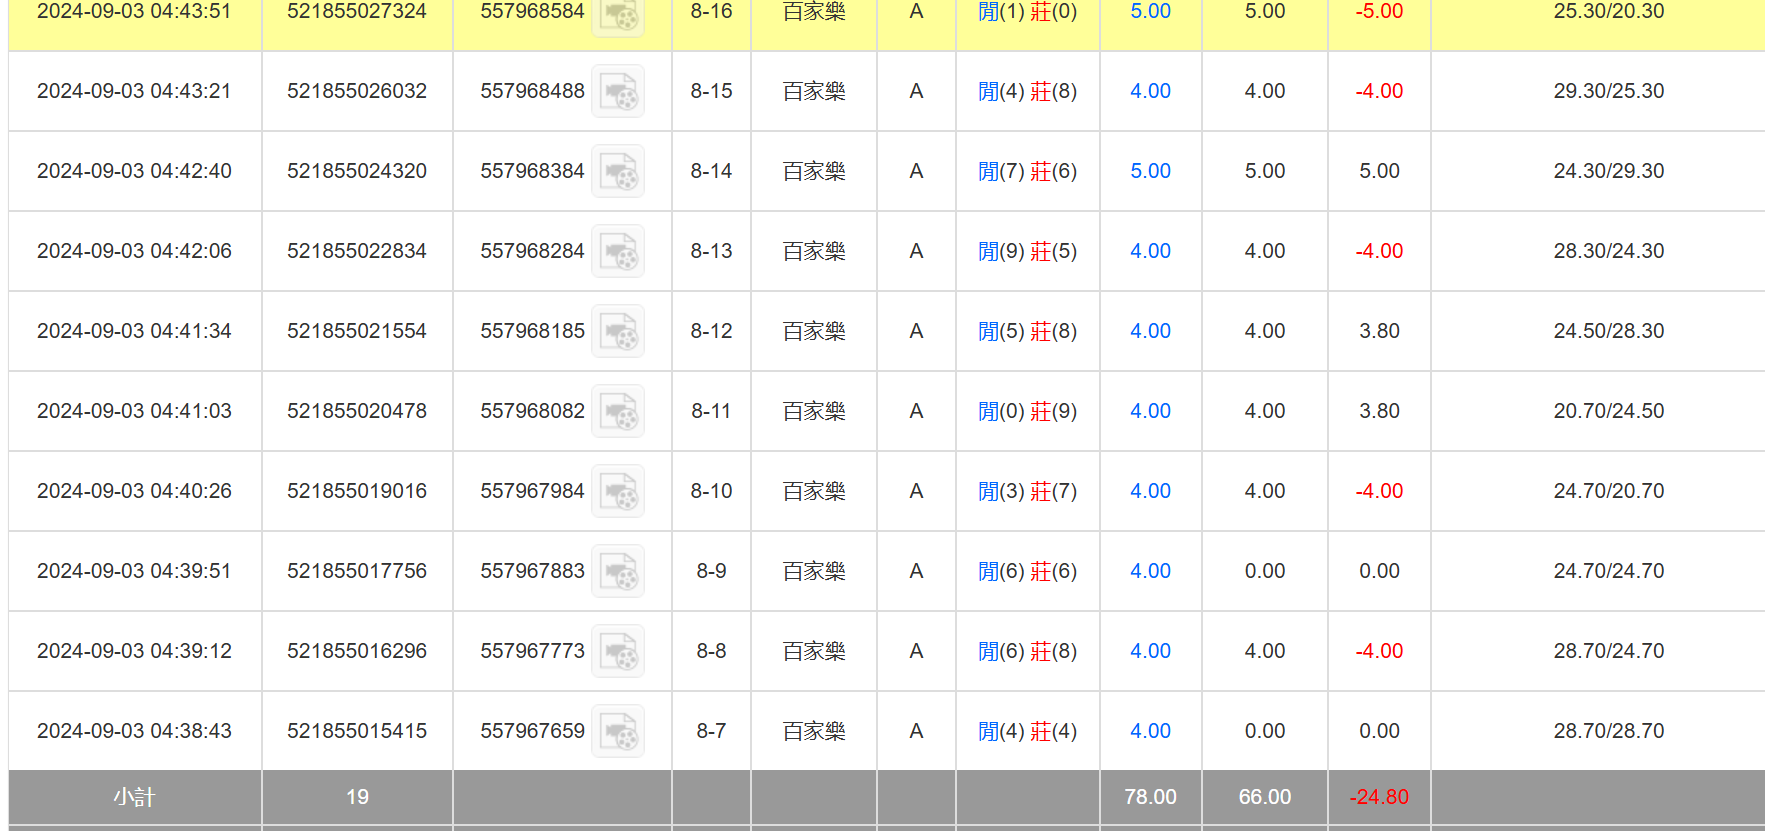The image size is (1765, 831).
Task: Click blue 5.00 bet amount in row 8-14
Action: click(x=1150, y=171)
